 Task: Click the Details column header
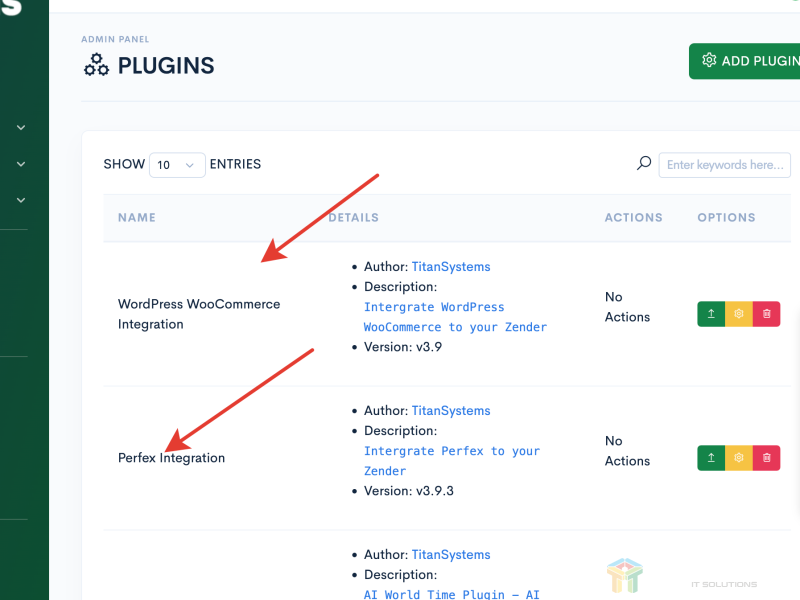(x=354, y=217)
